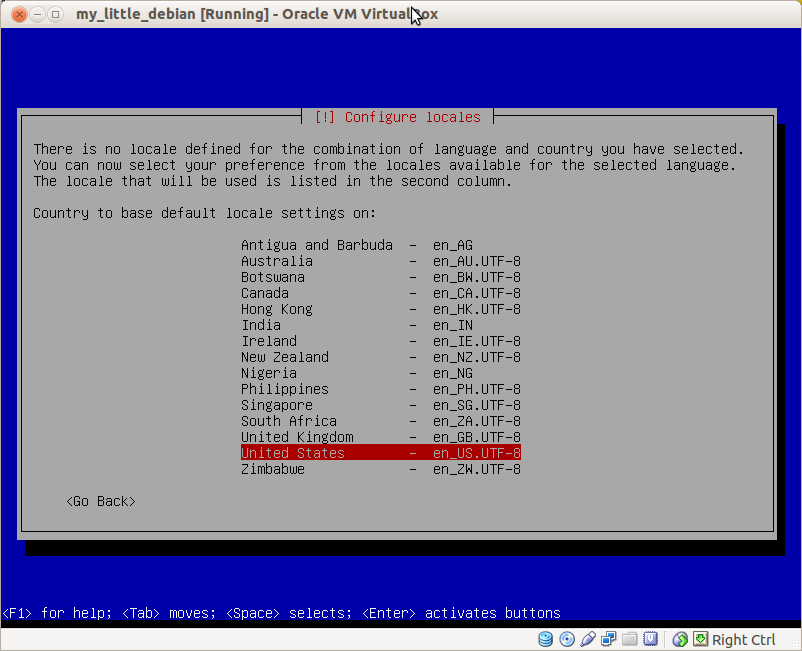The width and height of the screenshot is (802, 651).
Task: Click highlighted United States locale row
Action: coord(381,453)
